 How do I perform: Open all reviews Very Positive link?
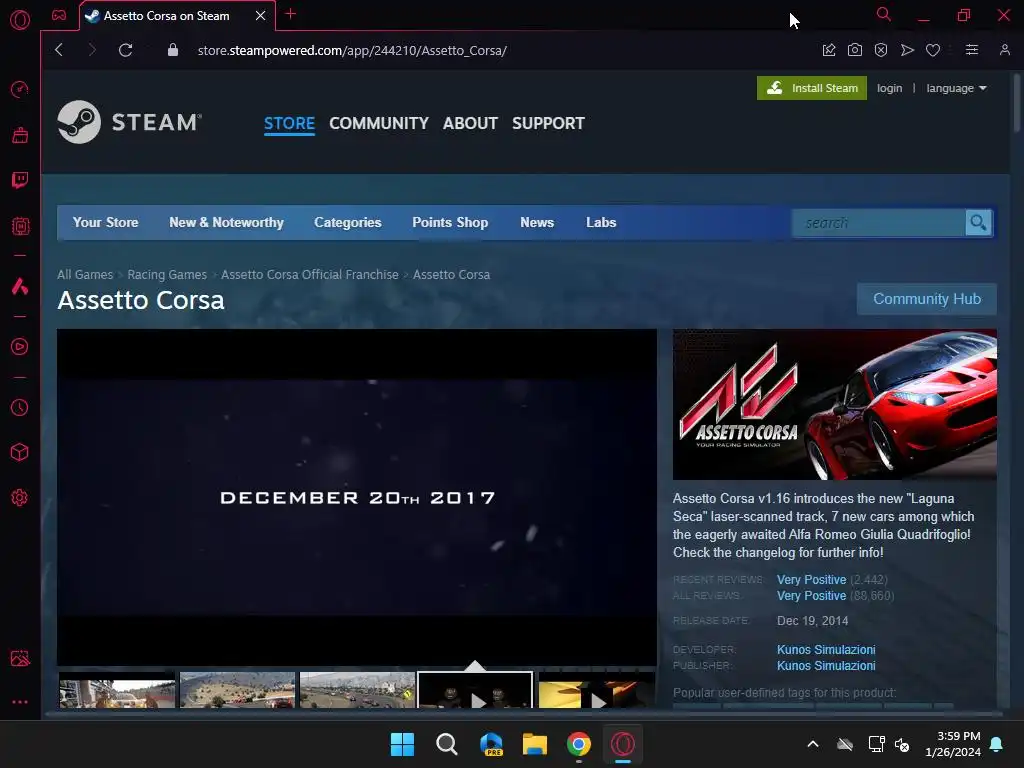(811, 596)
